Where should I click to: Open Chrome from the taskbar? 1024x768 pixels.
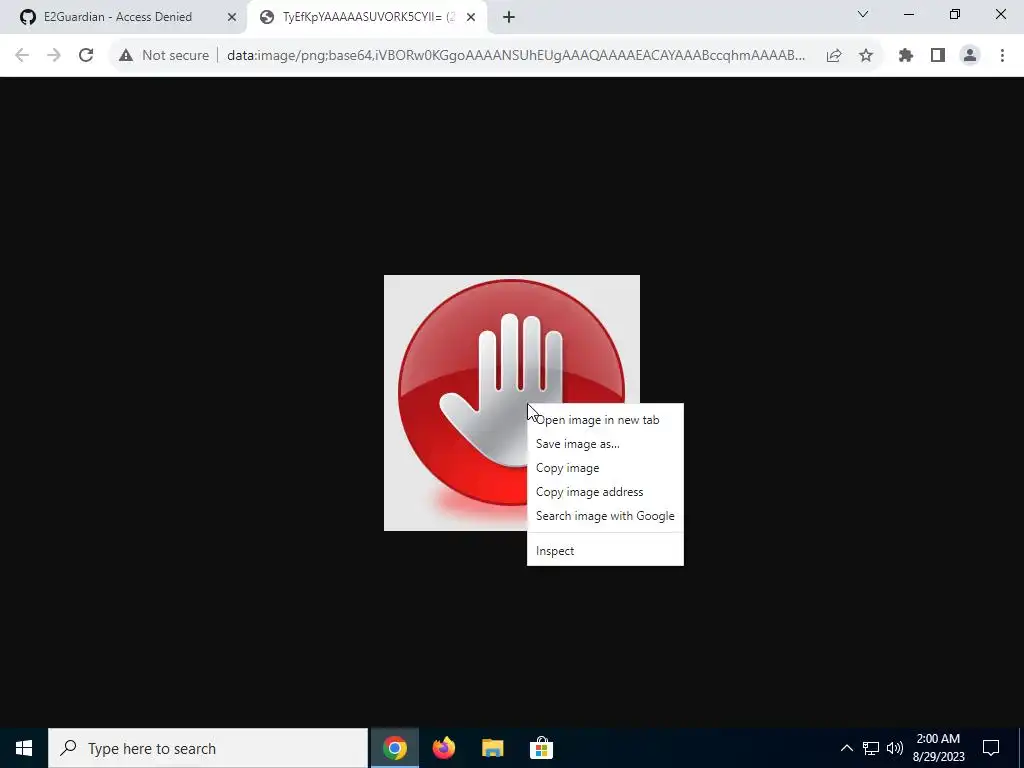pyautogui.click(x=394, y=748)
